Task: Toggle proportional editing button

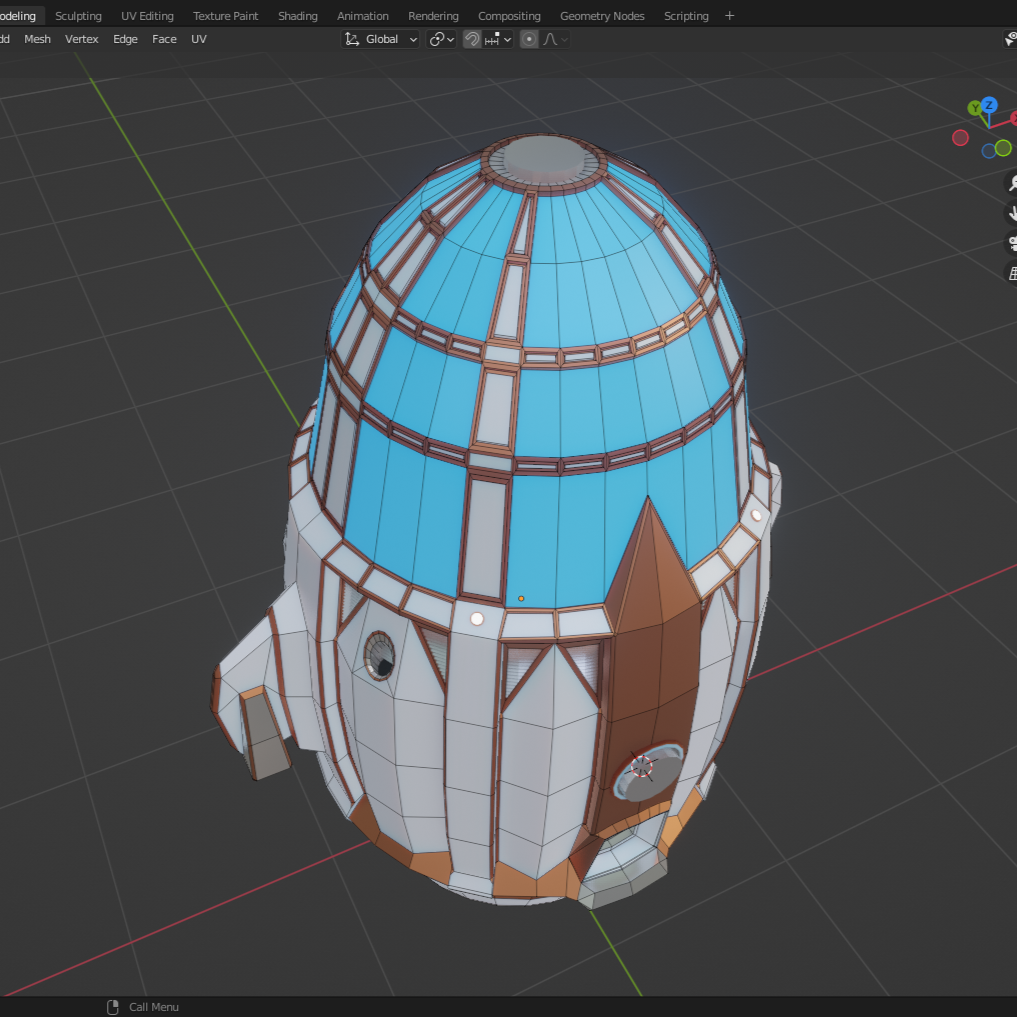Action: coord(529,39)
